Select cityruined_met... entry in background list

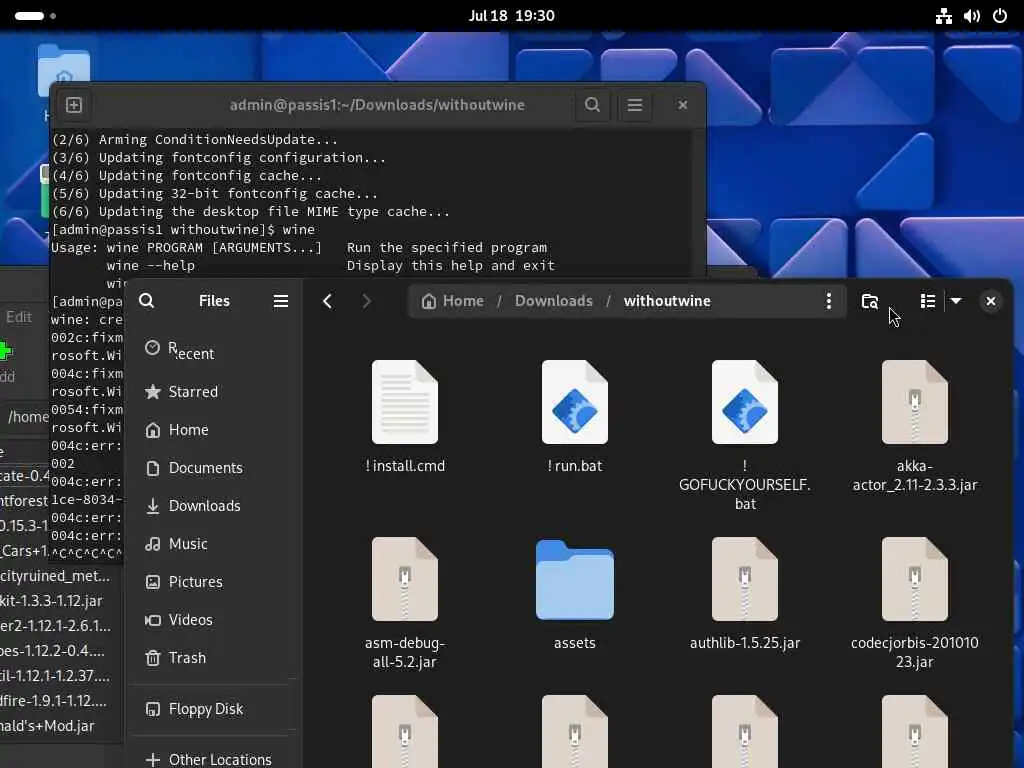click(x=56, y=576)
